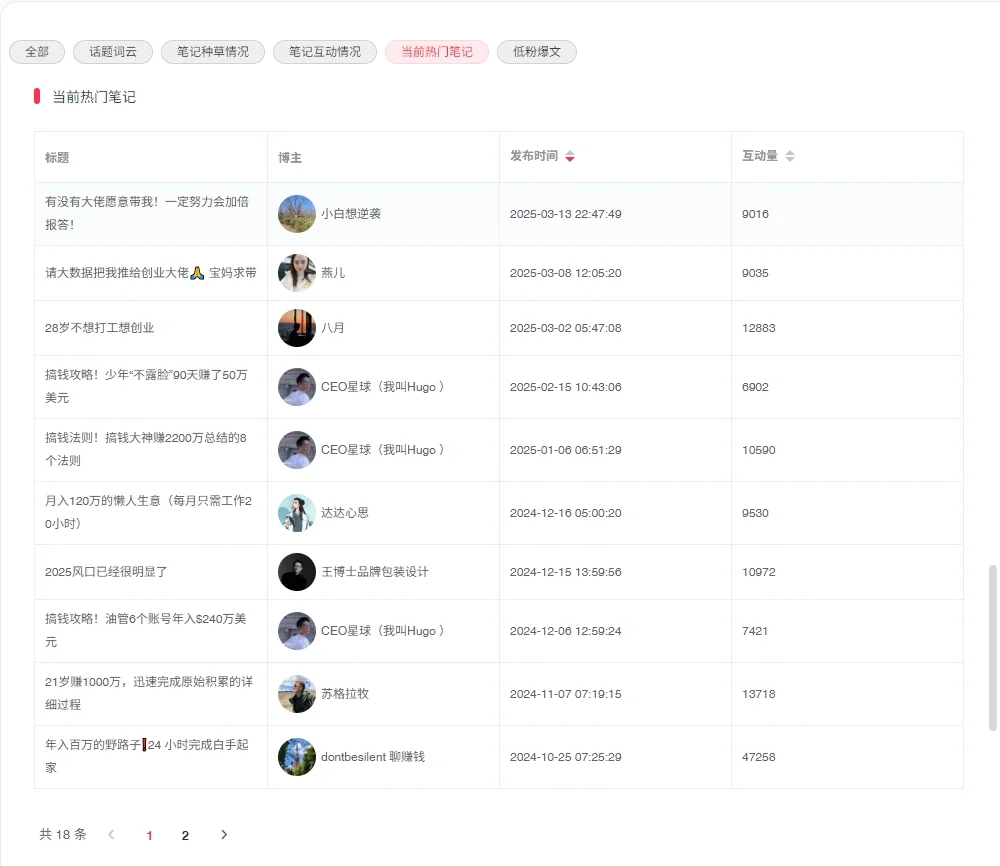Go back using the left pagination chevron
Screen dimensions: 1000x866
[111, 834]
